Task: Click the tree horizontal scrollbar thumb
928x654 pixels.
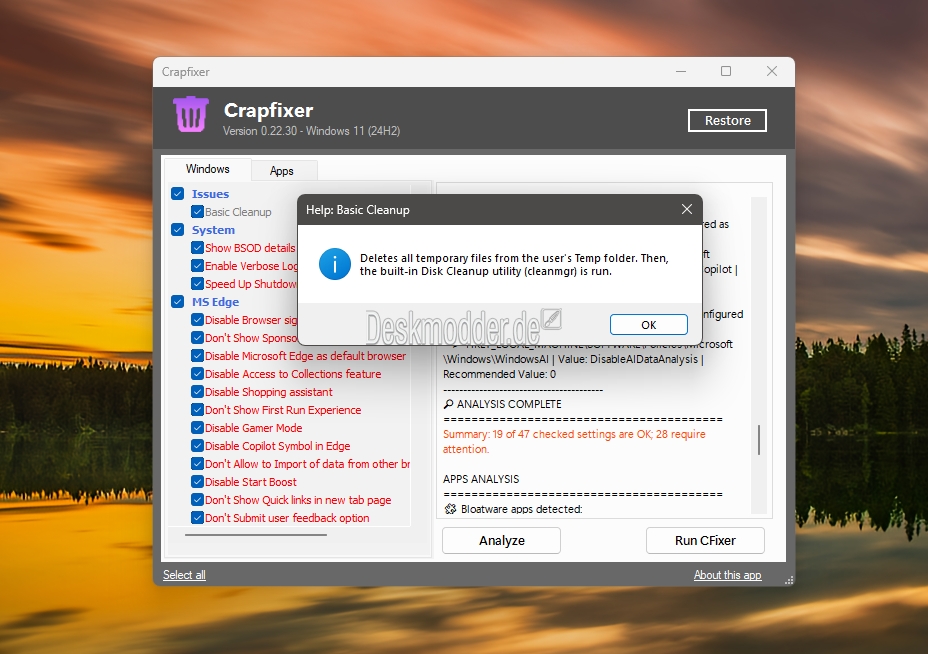Action: [256, 535]
